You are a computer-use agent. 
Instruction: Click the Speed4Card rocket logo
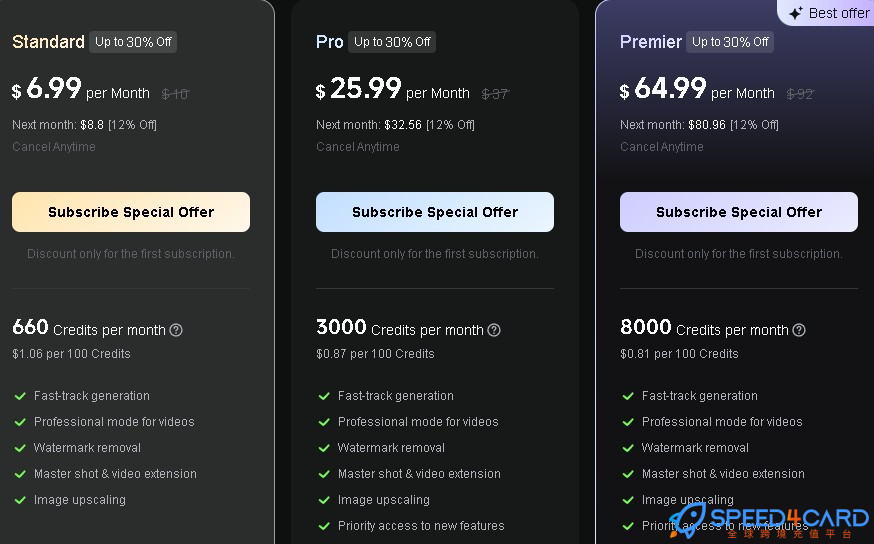(x=687, y=519)
